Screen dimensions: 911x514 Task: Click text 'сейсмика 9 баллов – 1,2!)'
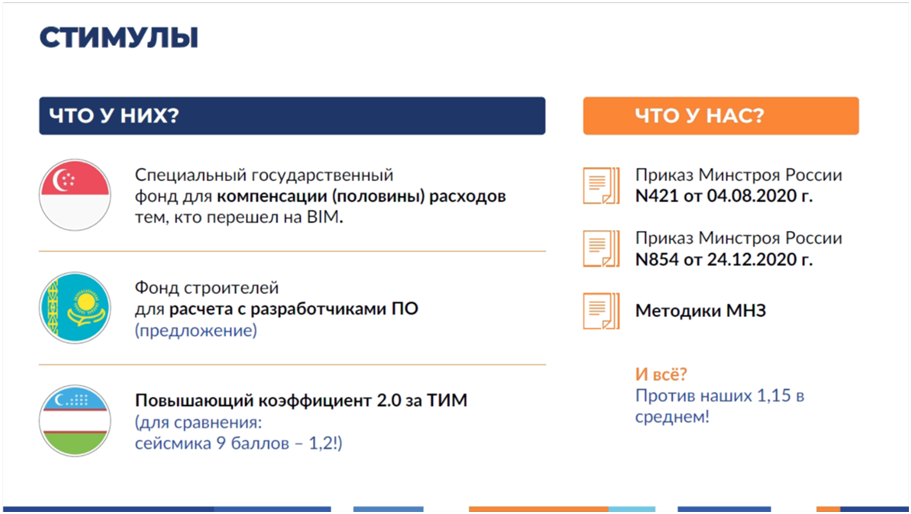(239, 443)
